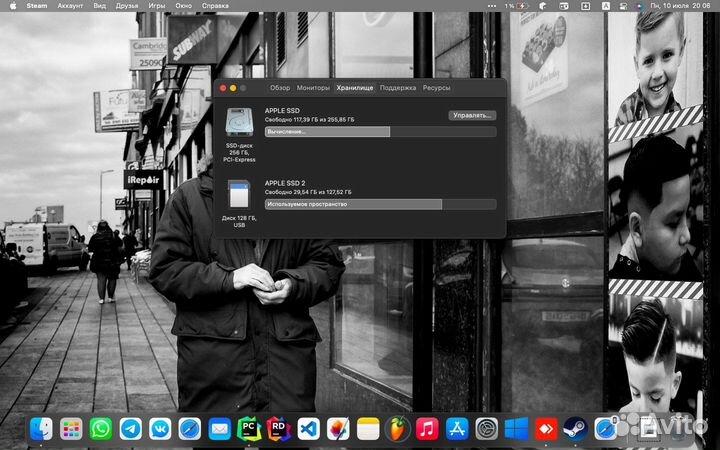The width and height of the screenshot is (720, 450).
Task: Click 'Свободно 117,39 ГБ из 255,85 ГБ' text
Action: 309,119
